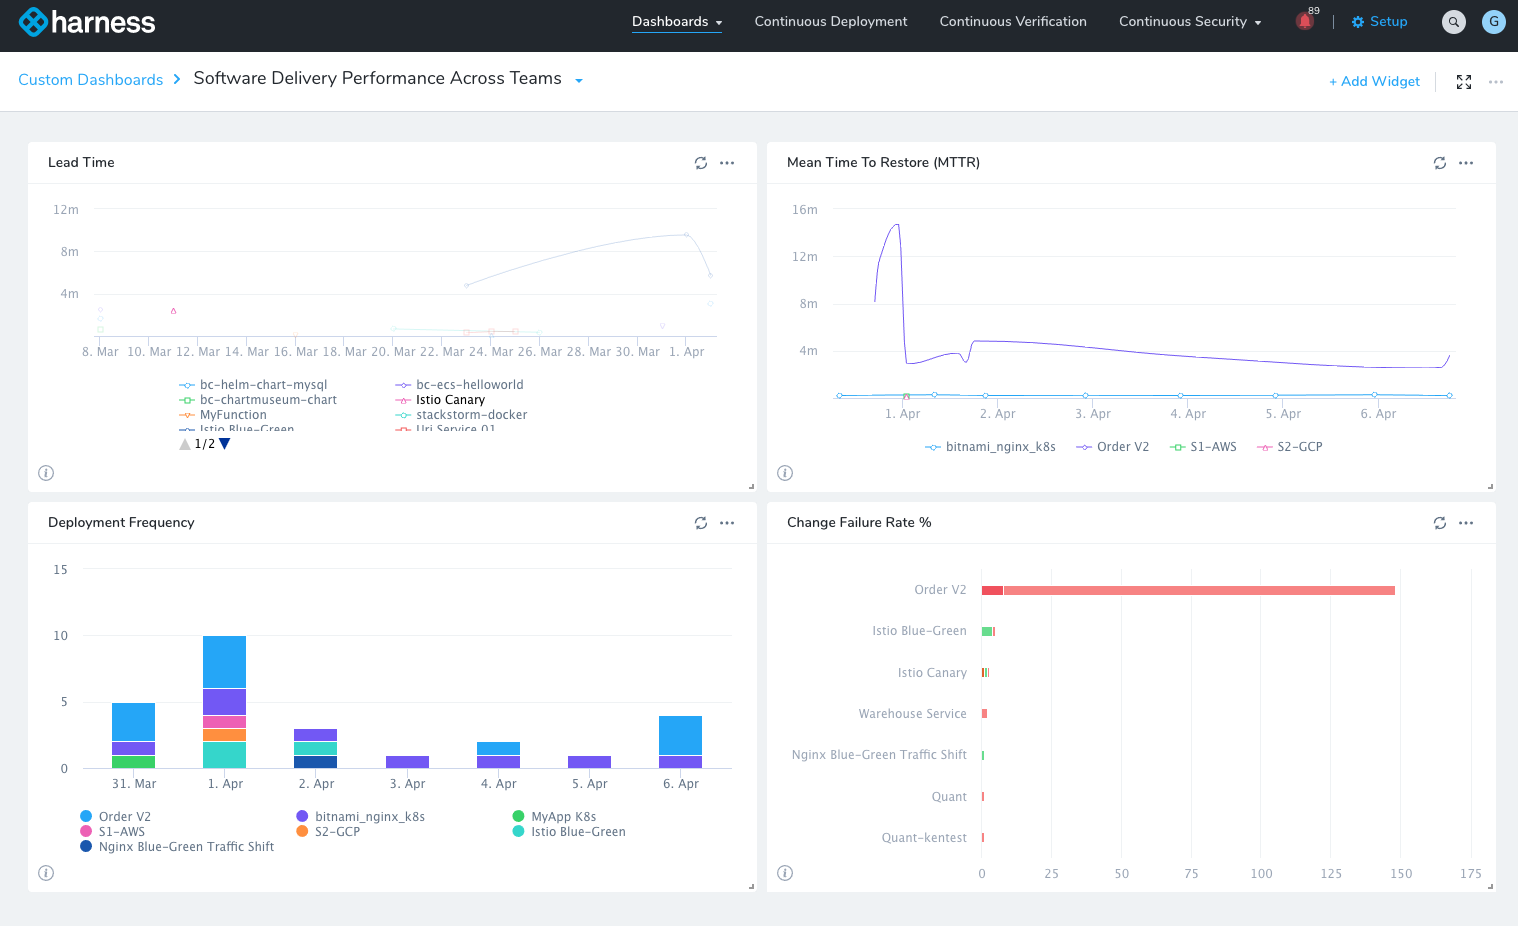Refresh the Lead Time widget
The height and width of the screenshot is (926, 1518).
(700, 163)
